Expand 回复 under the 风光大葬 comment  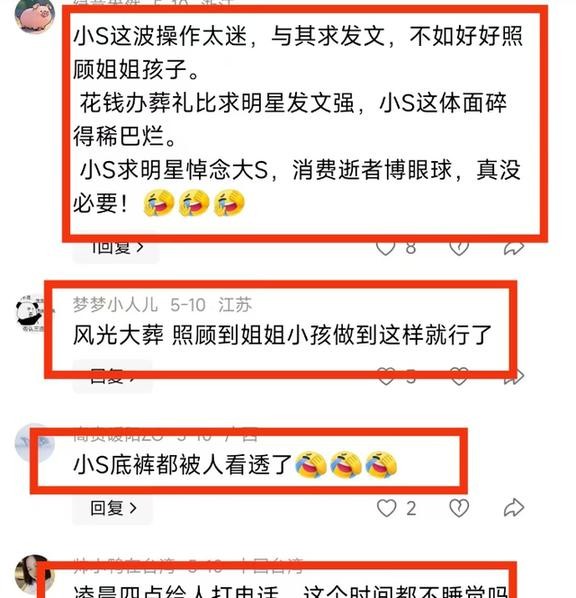[113, 377]
